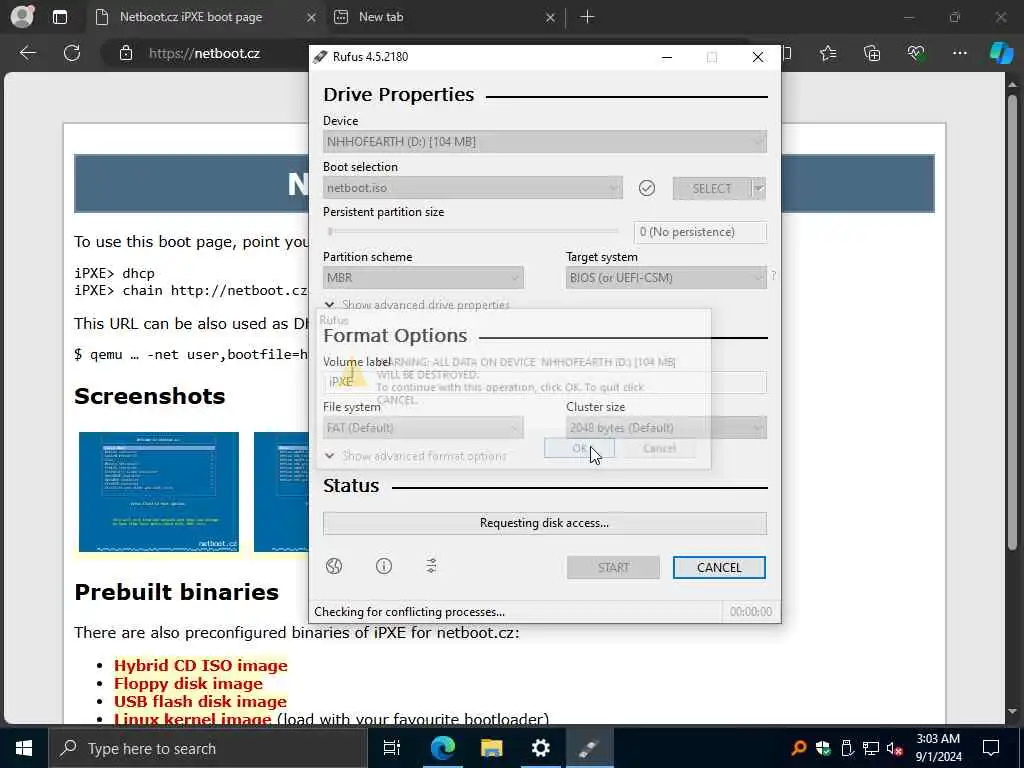Open Linux kernel image link
The width and height of the screenshot is (1024, 768).
coord(192,719)
